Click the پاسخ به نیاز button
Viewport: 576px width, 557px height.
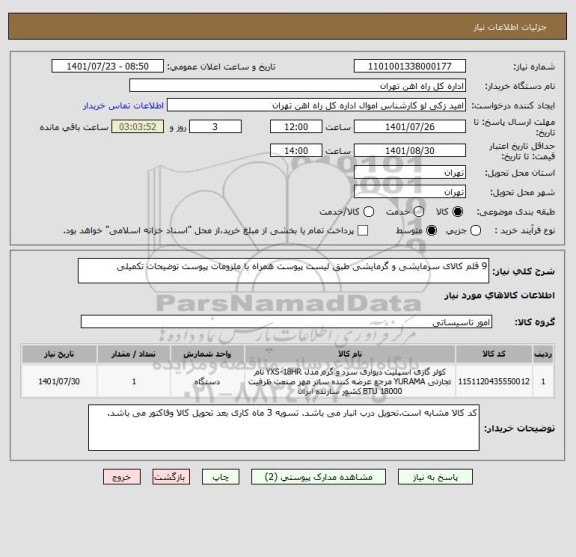tap(435, 477)
